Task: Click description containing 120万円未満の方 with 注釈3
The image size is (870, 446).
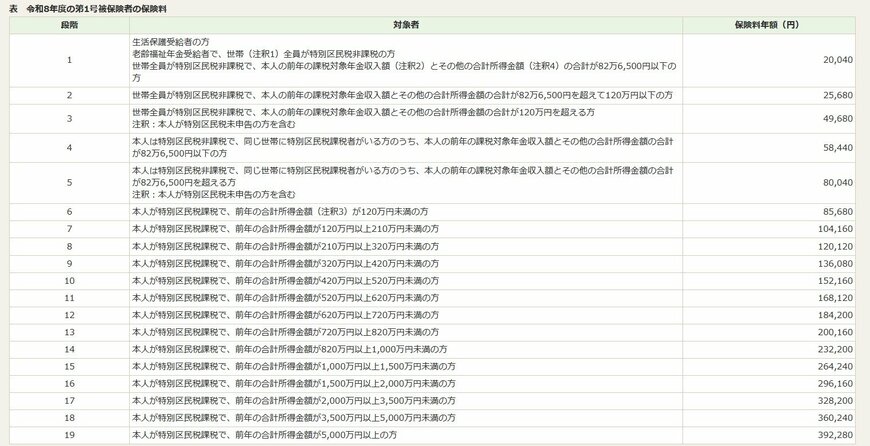Action: 280,212
